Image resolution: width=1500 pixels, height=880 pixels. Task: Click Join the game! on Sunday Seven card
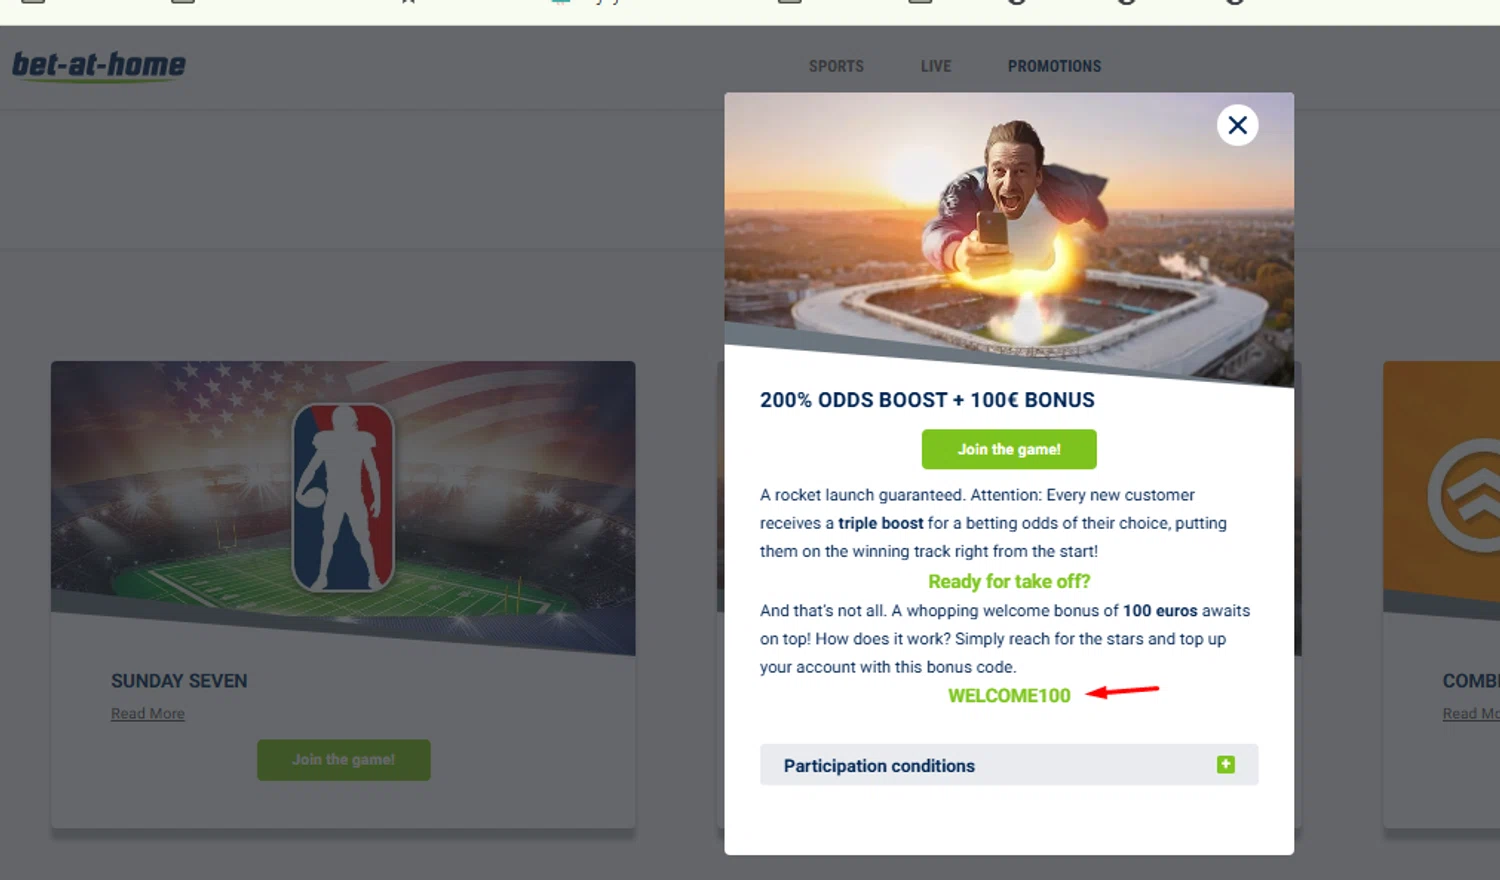(344, 760)
